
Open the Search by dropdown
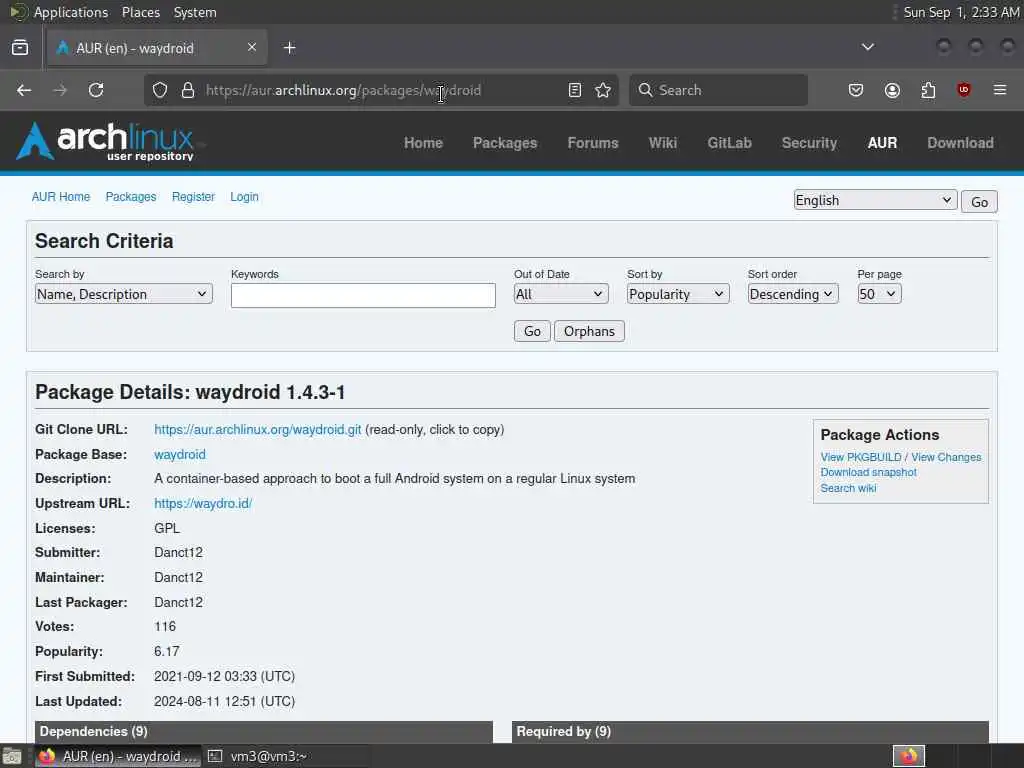[x=123, y=294]
